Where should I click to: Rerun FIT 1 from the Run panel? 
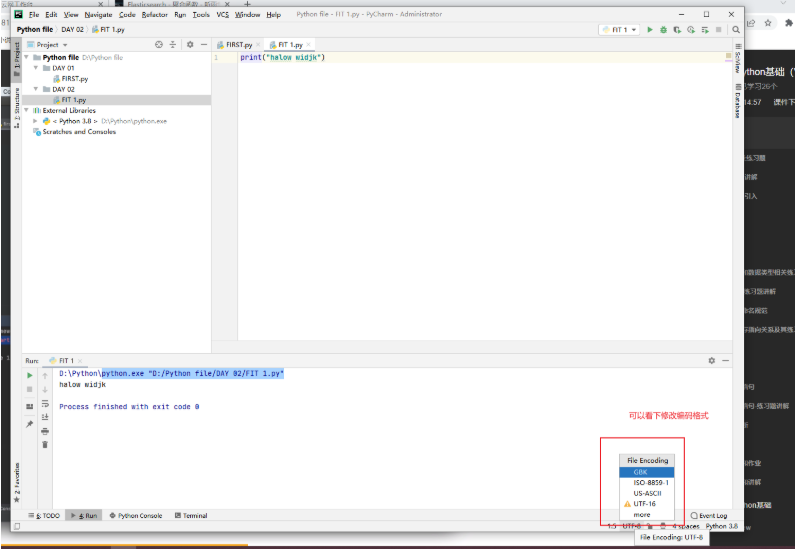pos(30,375)
